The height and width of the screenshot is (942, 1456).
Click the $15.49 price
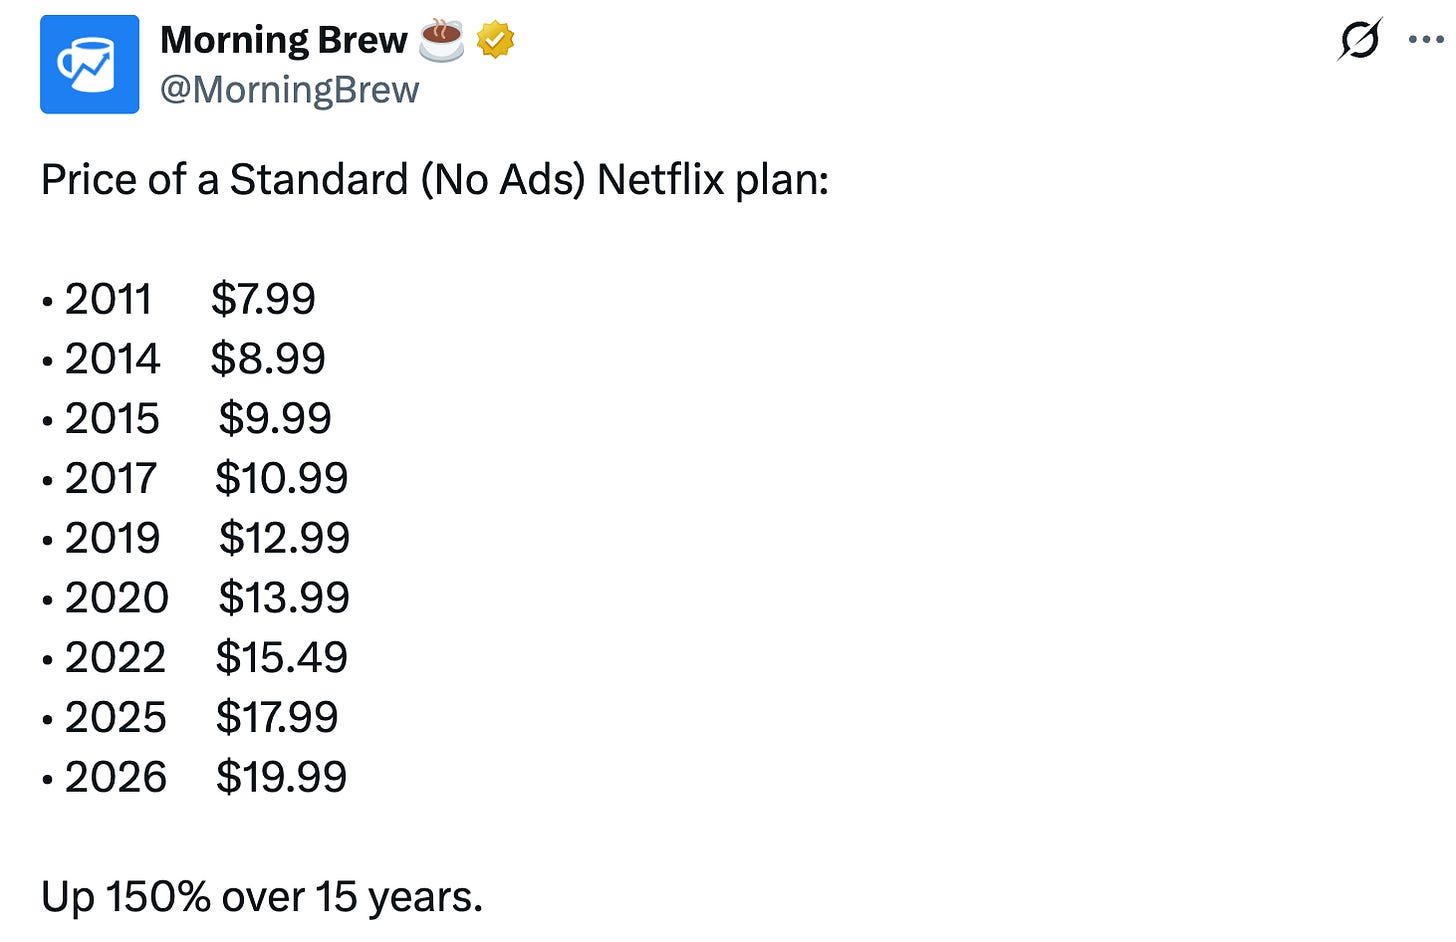(x=281, y=657)
